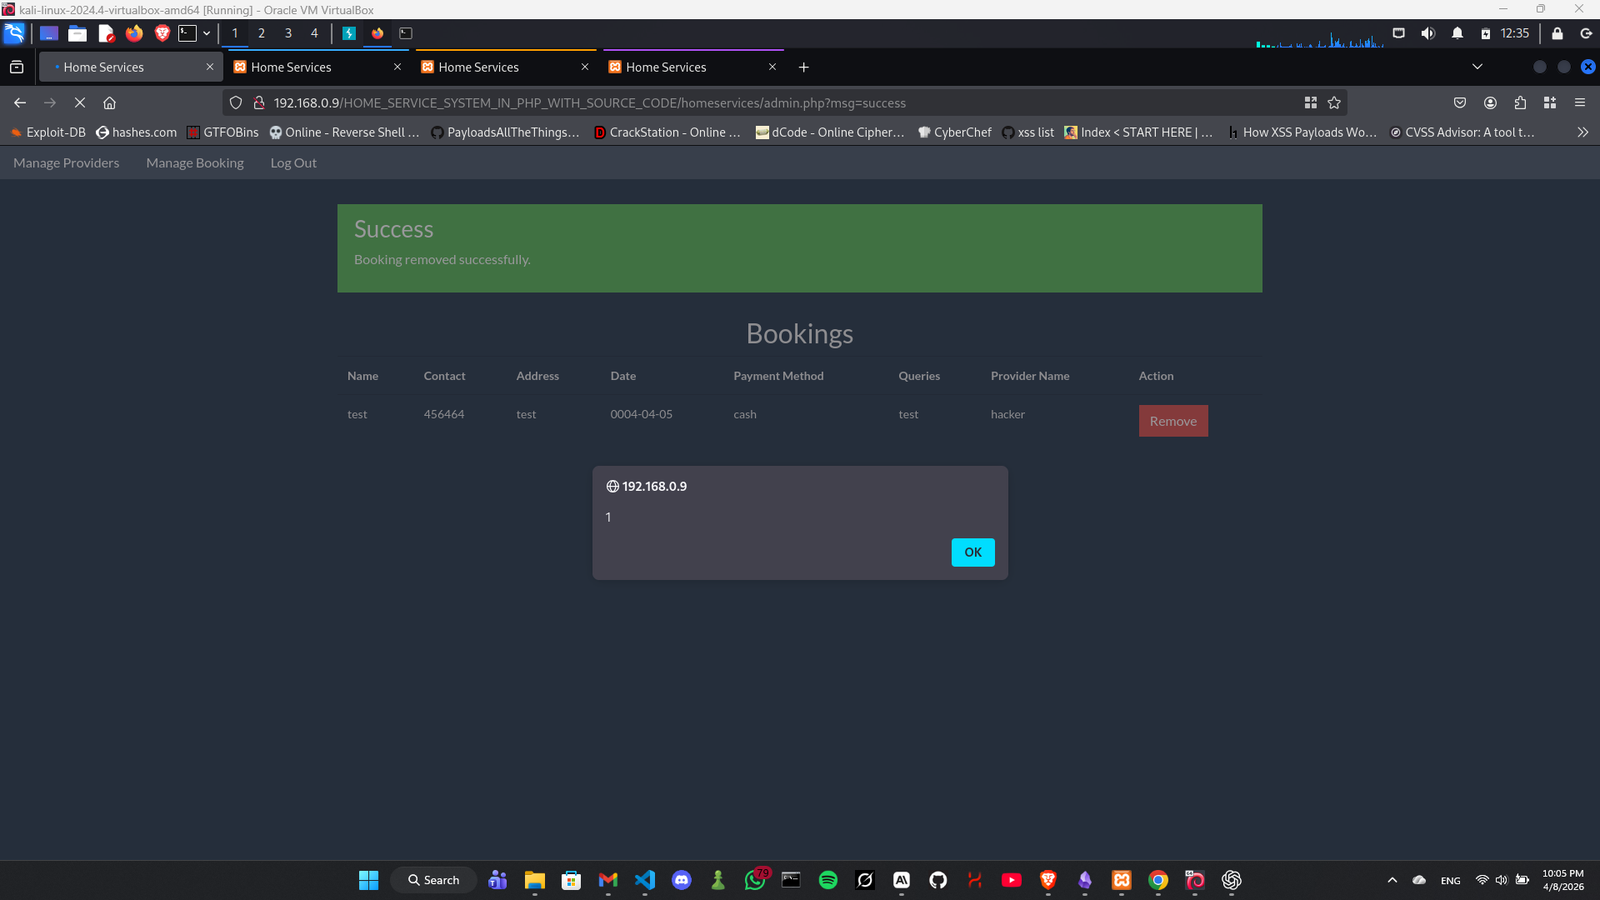Switch to Kali workspace 4
Viewport: 1600px width, 900px height.
click(x=314, y=33)
